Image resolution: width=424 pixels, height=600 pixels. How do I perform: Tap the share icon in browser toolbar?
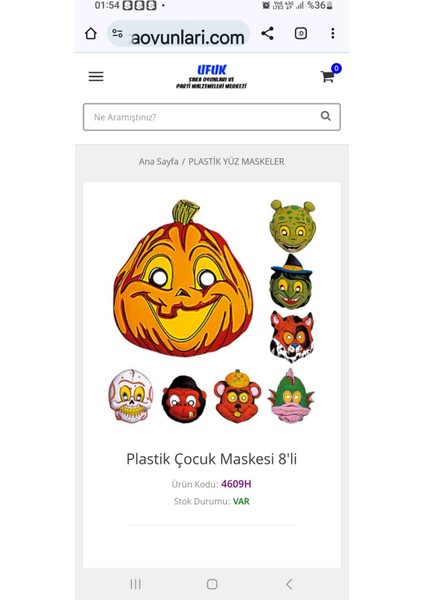[x=267, y=33]
